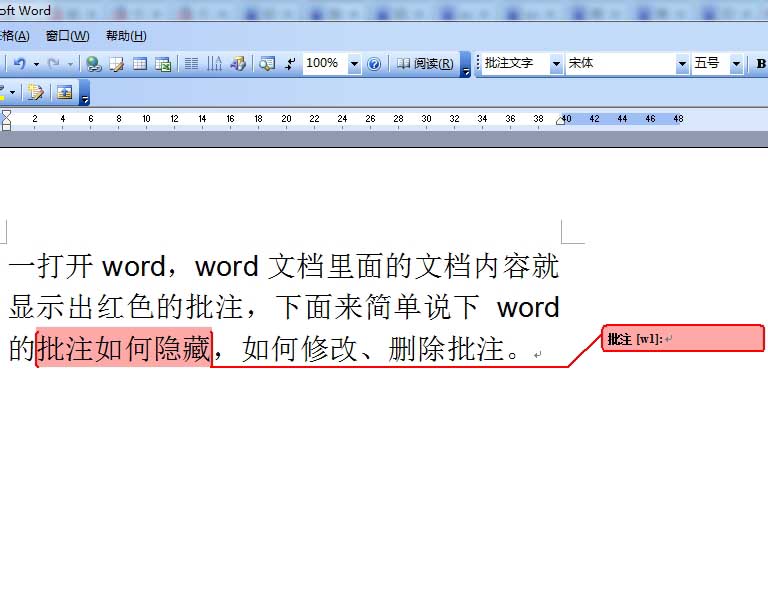Click inside the 批注 [w1] comment balloon

click(682, 338)
